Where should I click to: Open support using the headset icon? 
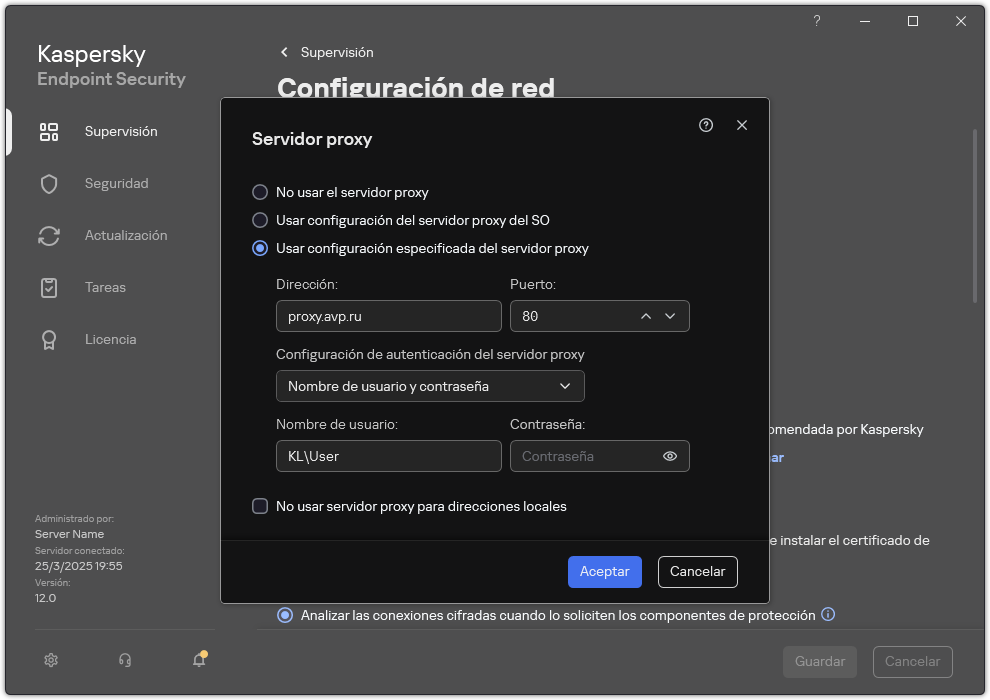[x=124, y=660]
